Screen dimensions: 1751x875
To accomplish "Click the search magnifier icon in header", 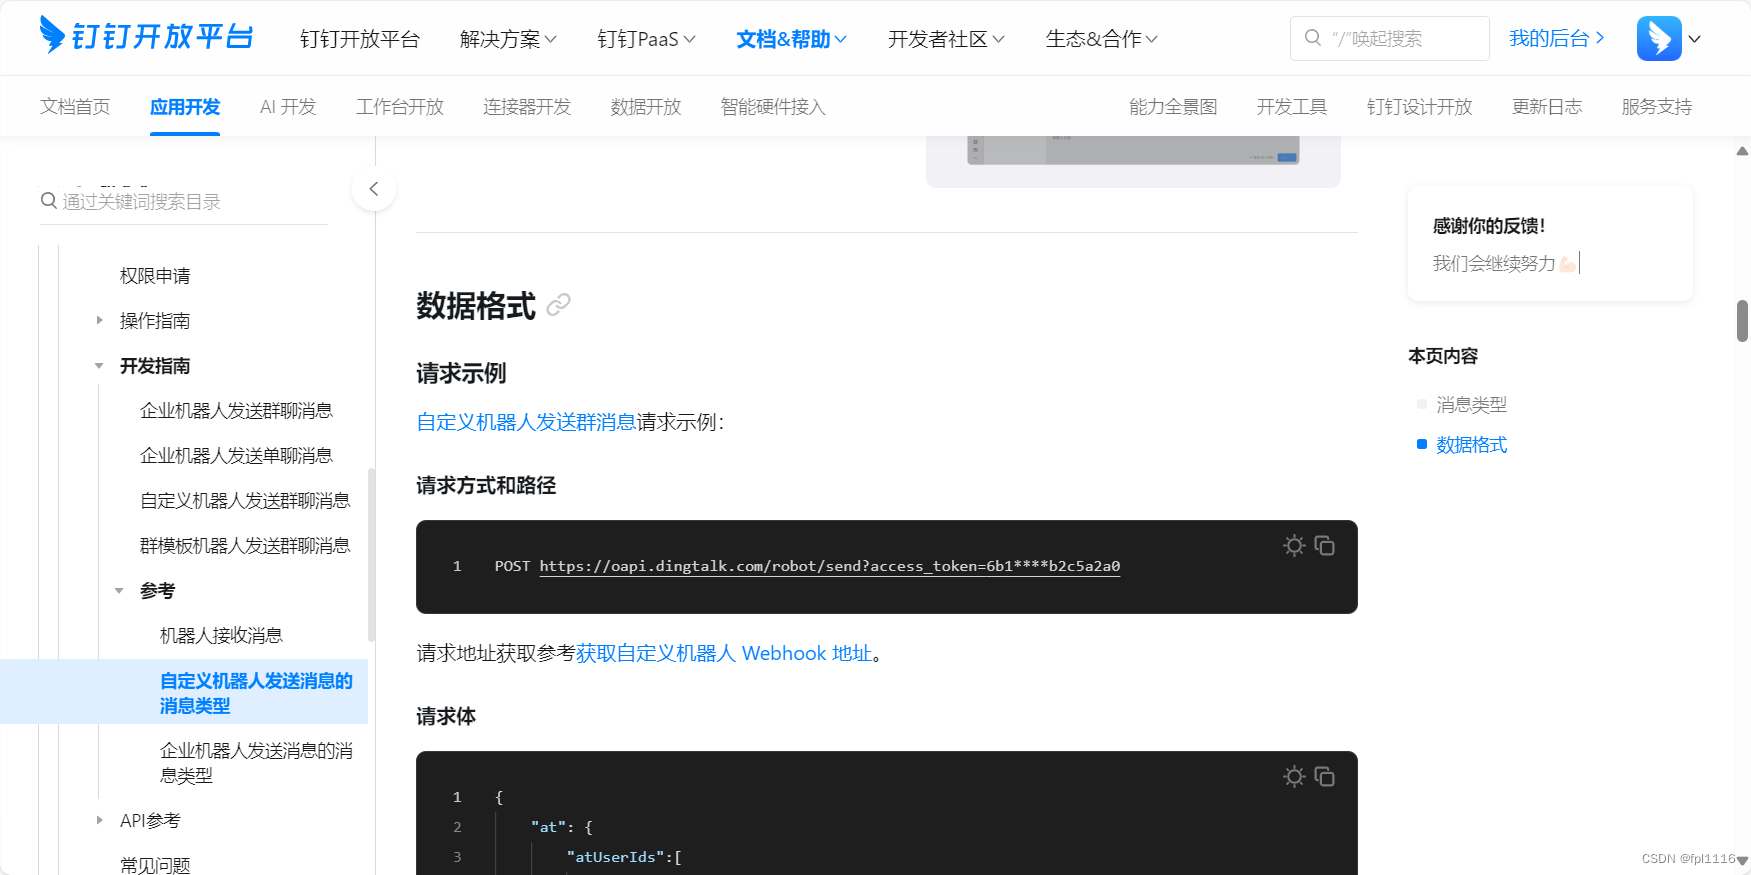I will pos(1313,38).
